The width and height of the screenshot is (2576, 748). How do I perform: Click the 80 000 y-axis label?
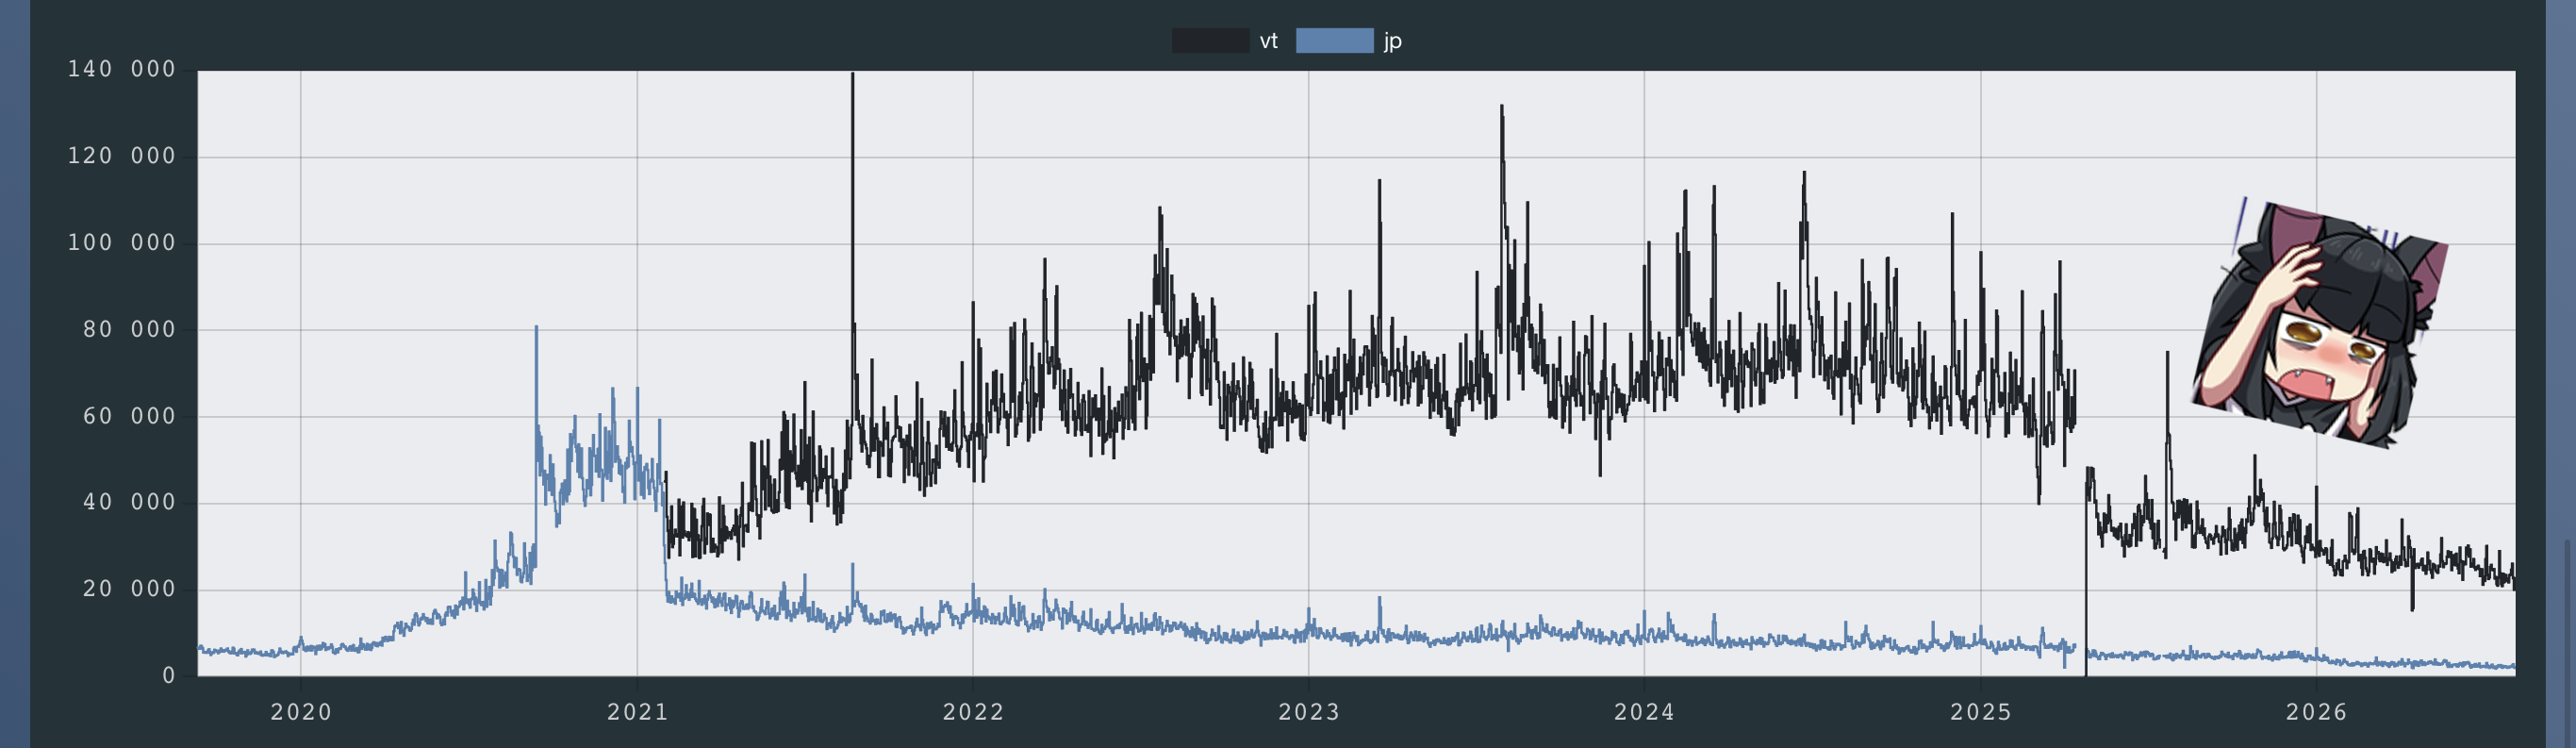click(129, 330)
